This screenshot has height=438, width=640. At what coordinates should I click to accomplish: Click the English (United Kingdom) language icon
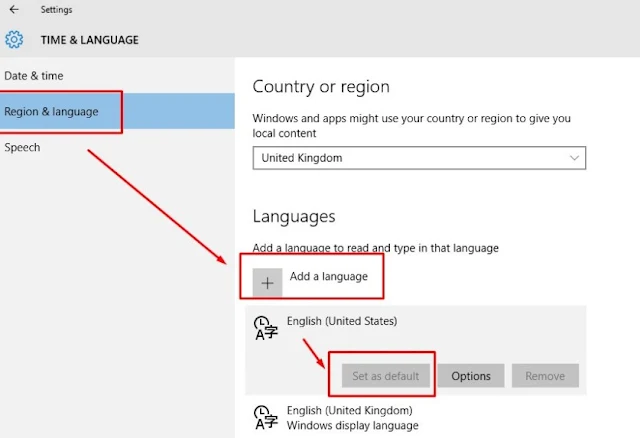tap(266, 418)
